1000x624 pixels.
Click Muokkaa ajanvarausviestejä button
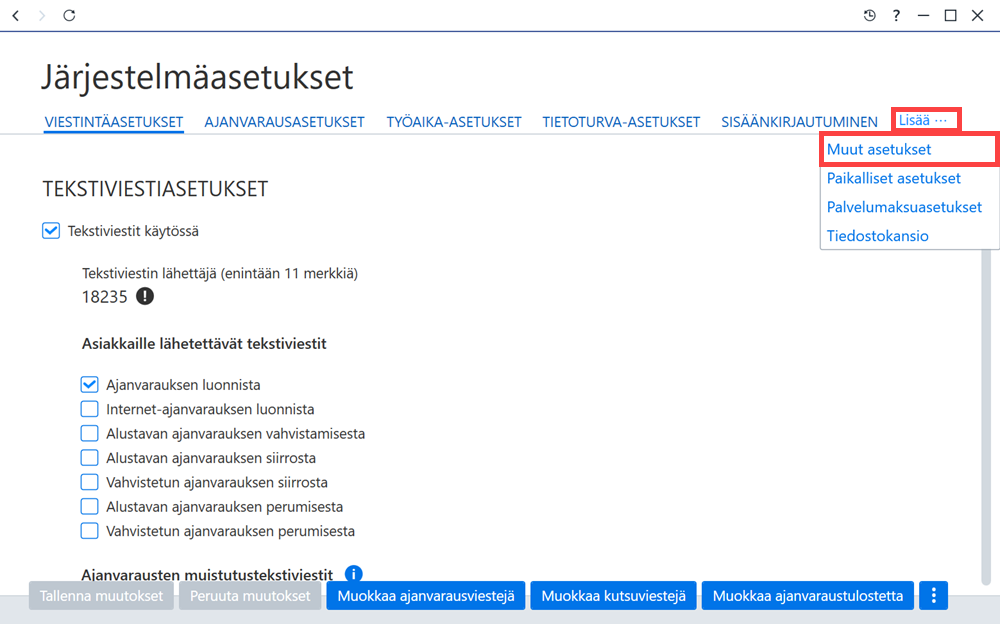point(426,596)
